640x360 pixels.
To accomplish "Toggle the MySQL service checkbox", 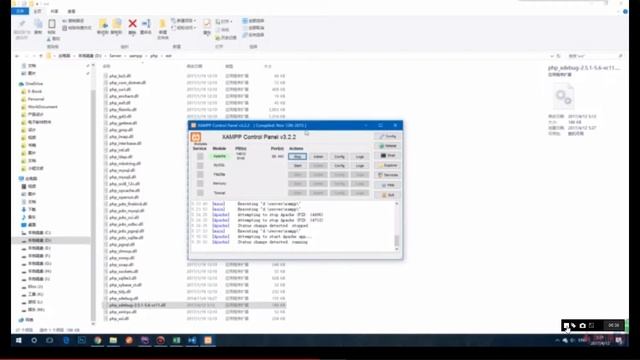I will [x=200, y=165].
